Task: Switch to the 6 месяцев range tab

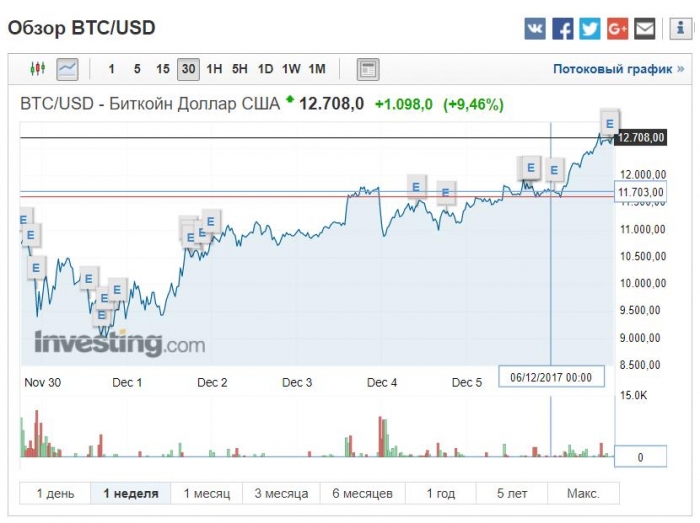Action: coord(362,493)
